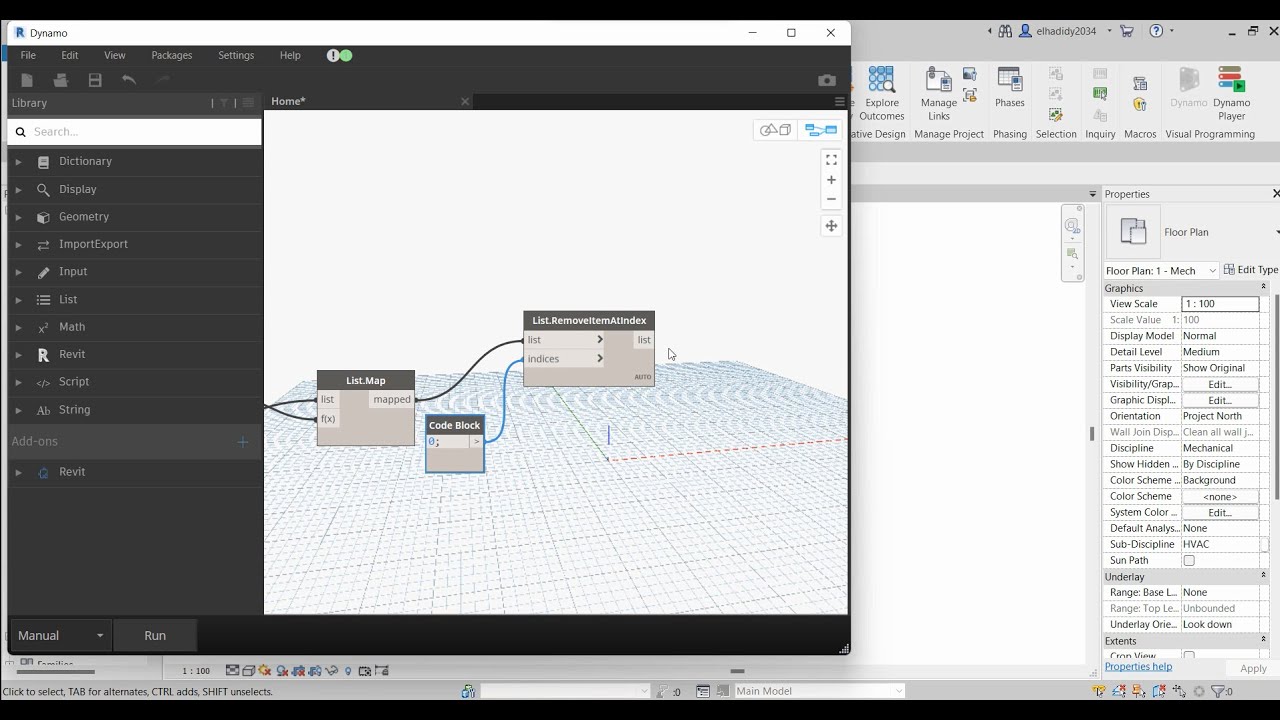The height and width of the screenshot is (720, 1280).
Task: Click the Zoom to Fit icon
Action: pos(831,160)
